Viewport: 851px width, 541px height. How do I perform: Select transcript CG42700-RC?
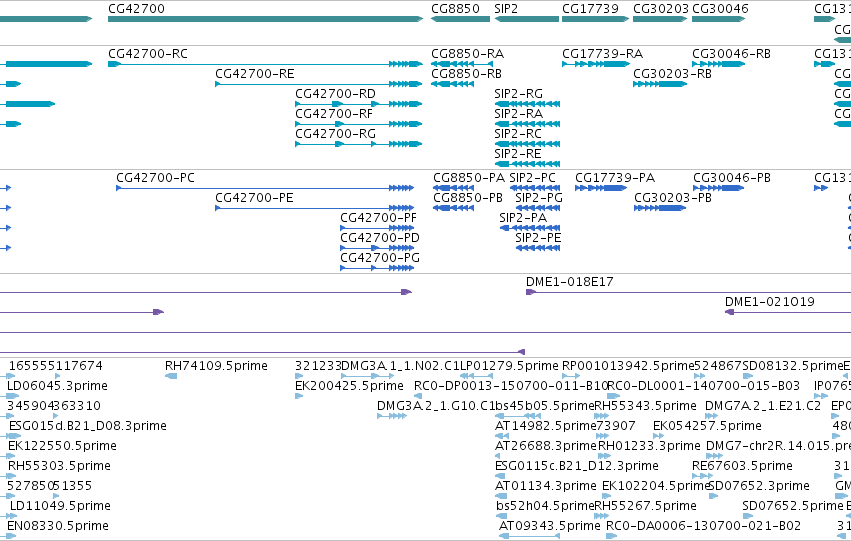[265, 64]
